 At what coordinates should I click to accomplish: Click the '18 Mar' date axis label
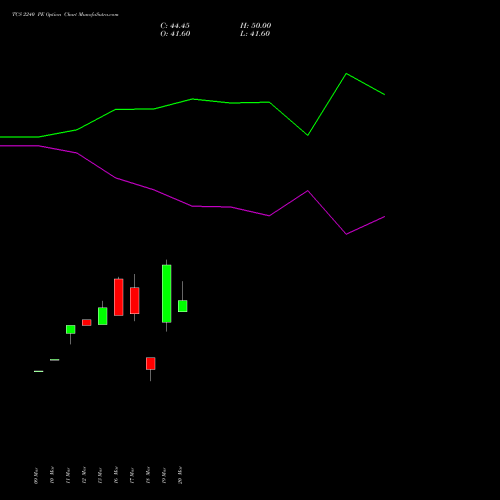[x=148, y=475]
